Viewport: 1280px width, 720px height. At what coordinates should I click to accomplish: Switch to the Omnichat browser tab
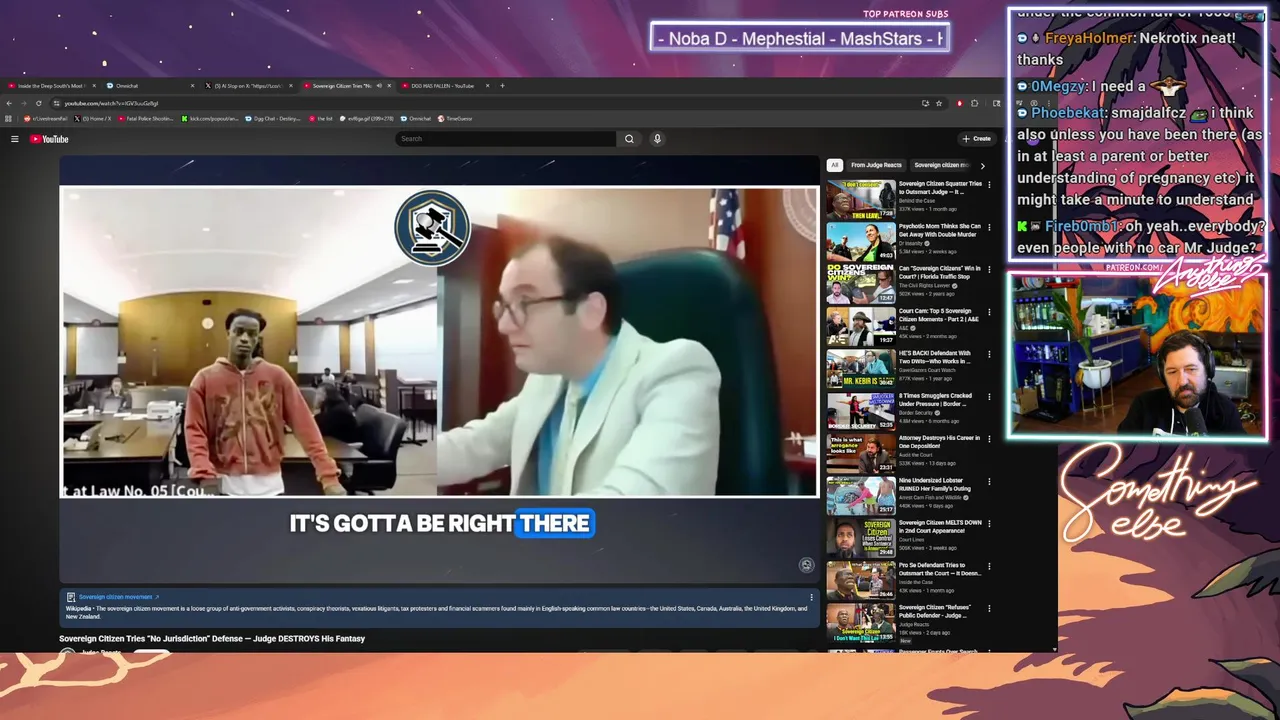tap(148, 86)
